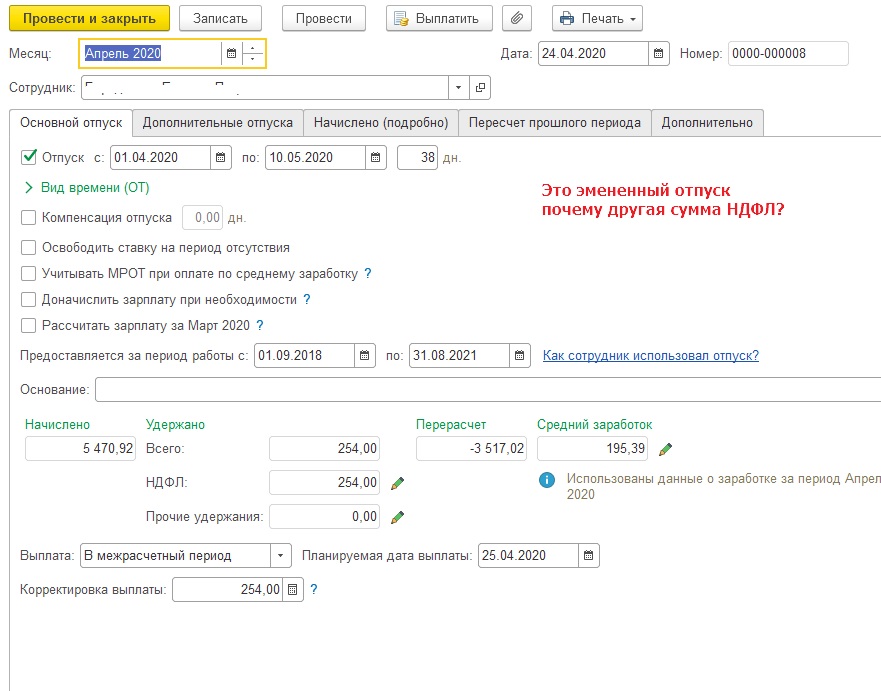Edit НДФЛ amount with pencil icon

pos(397,483)
